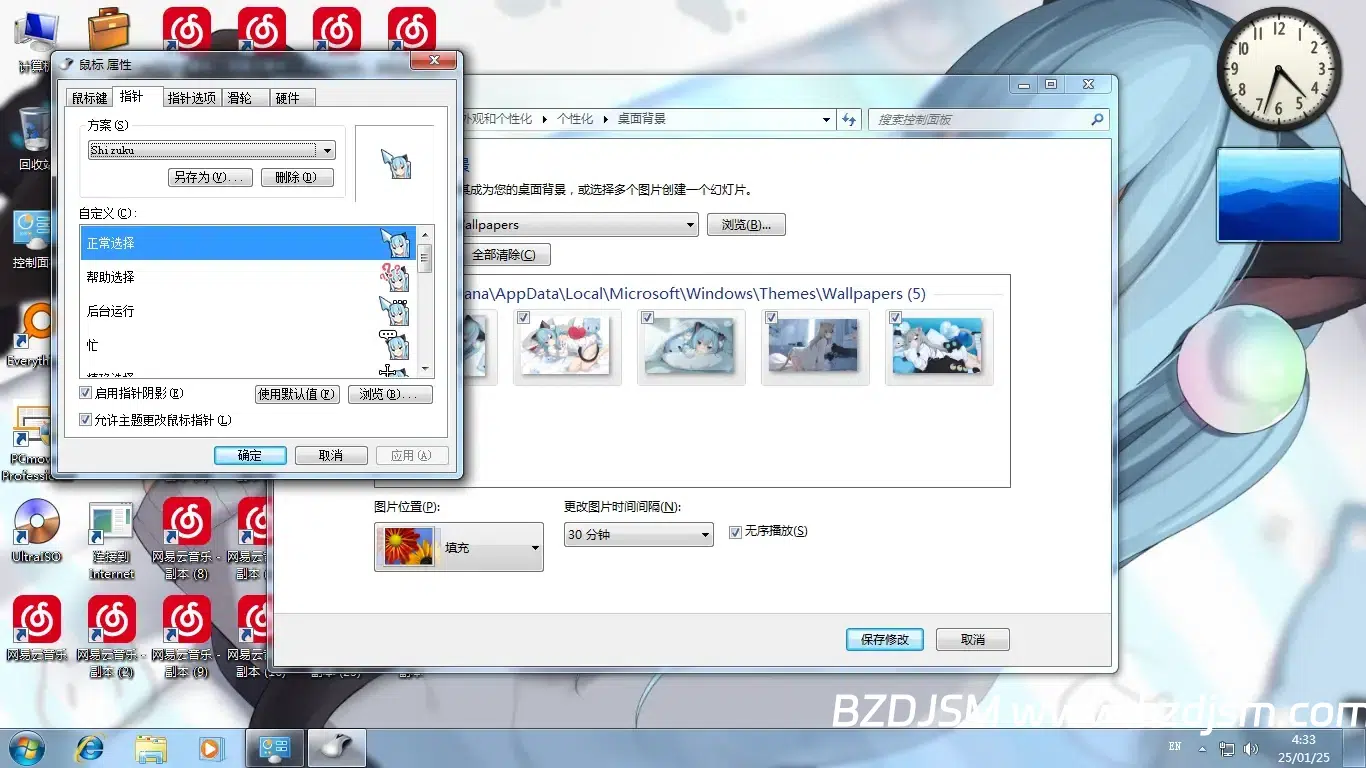Open the 30 分钟 interval dropdown

click(638, 535)
